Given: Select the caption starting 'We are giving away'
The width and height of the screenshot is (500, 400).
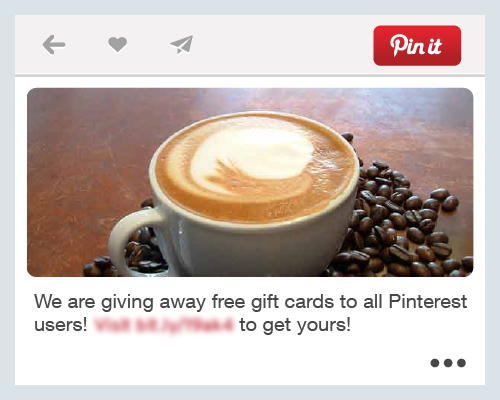Looking at the screenshot, I should click(x=250, y=313).
